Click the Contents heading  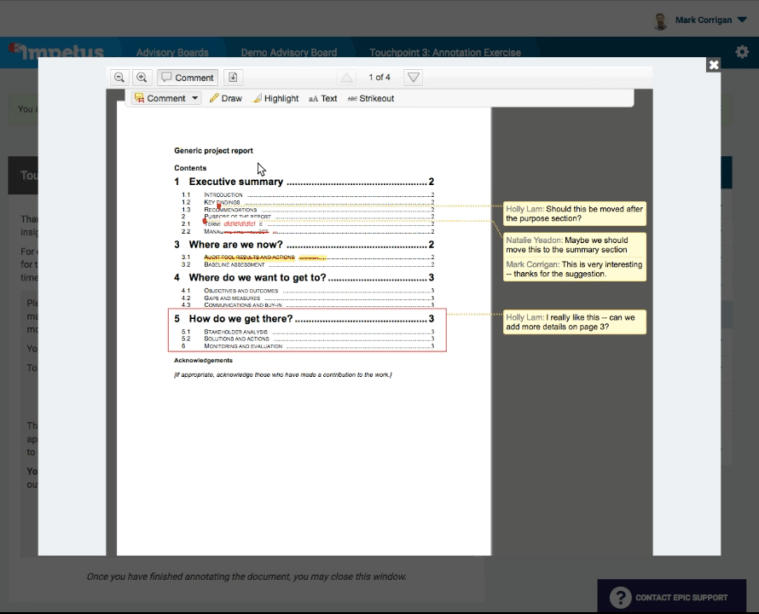[x=190, y=168]
